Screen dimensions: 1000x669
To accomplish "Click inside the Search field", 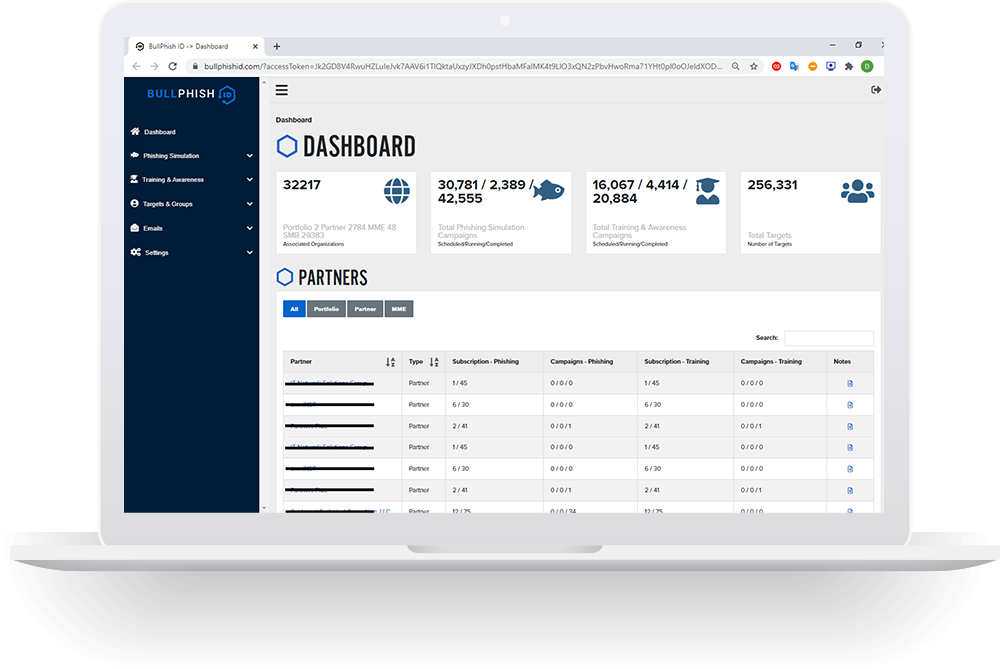I will pyautogui.click(x=827, y=336).
